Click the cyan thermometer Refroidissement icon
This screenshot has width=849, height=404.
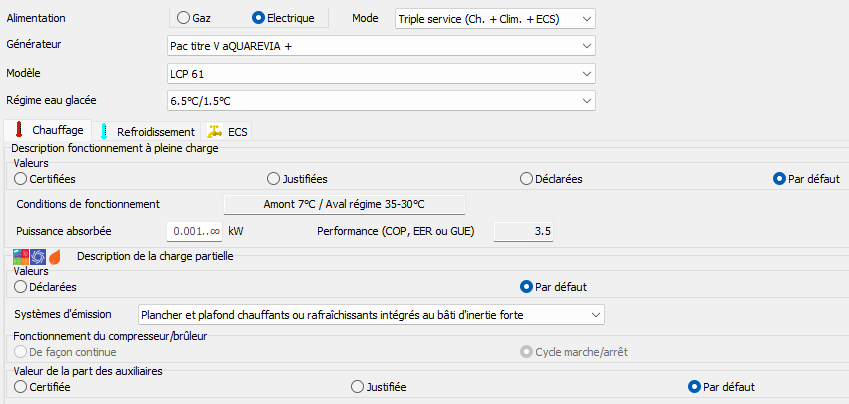tap(104, 131)
